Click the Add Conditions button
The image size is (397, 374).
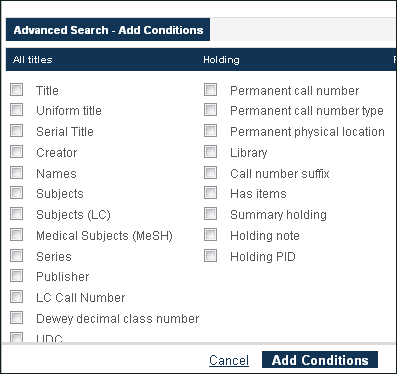[320, 360]
